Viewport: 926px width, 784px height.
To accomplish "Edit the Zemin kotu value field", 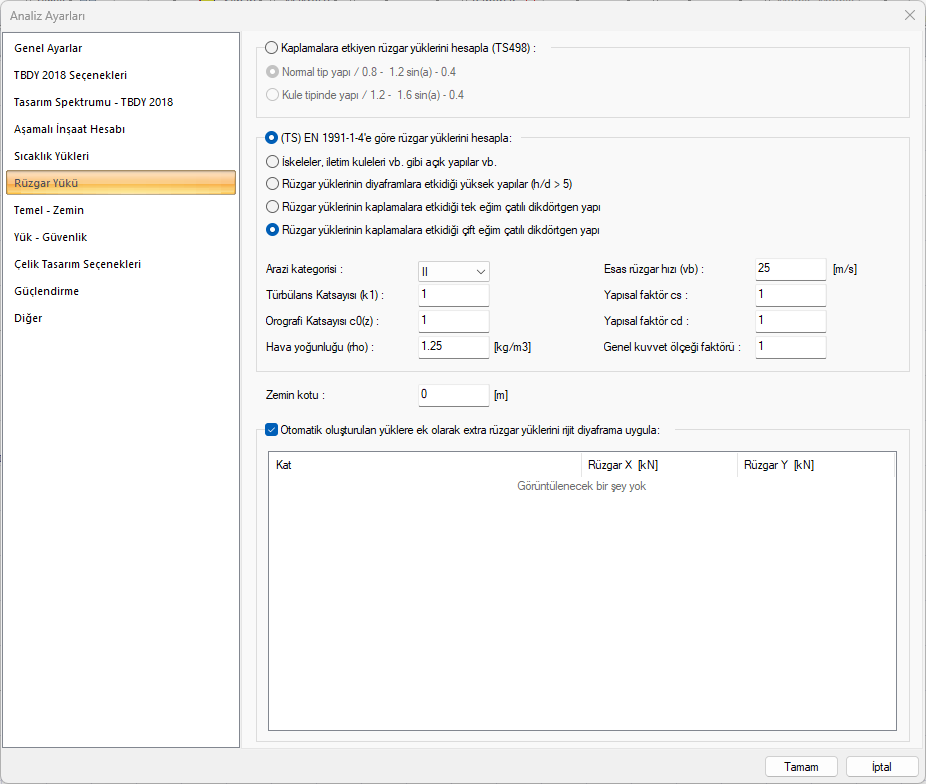I will pos(453,395).
